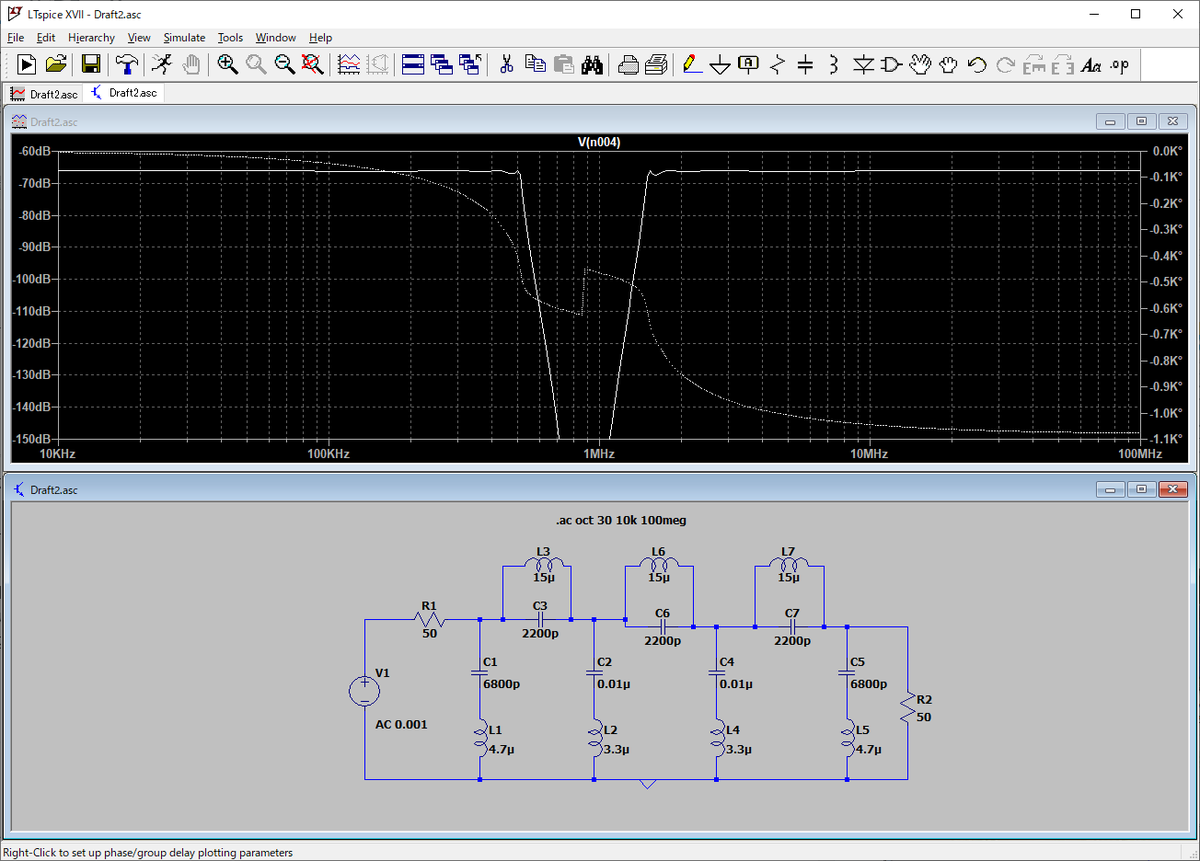Click the Zoom Full Extents crossed magnifier icon
1200x861 pixels.
(312, 64)
